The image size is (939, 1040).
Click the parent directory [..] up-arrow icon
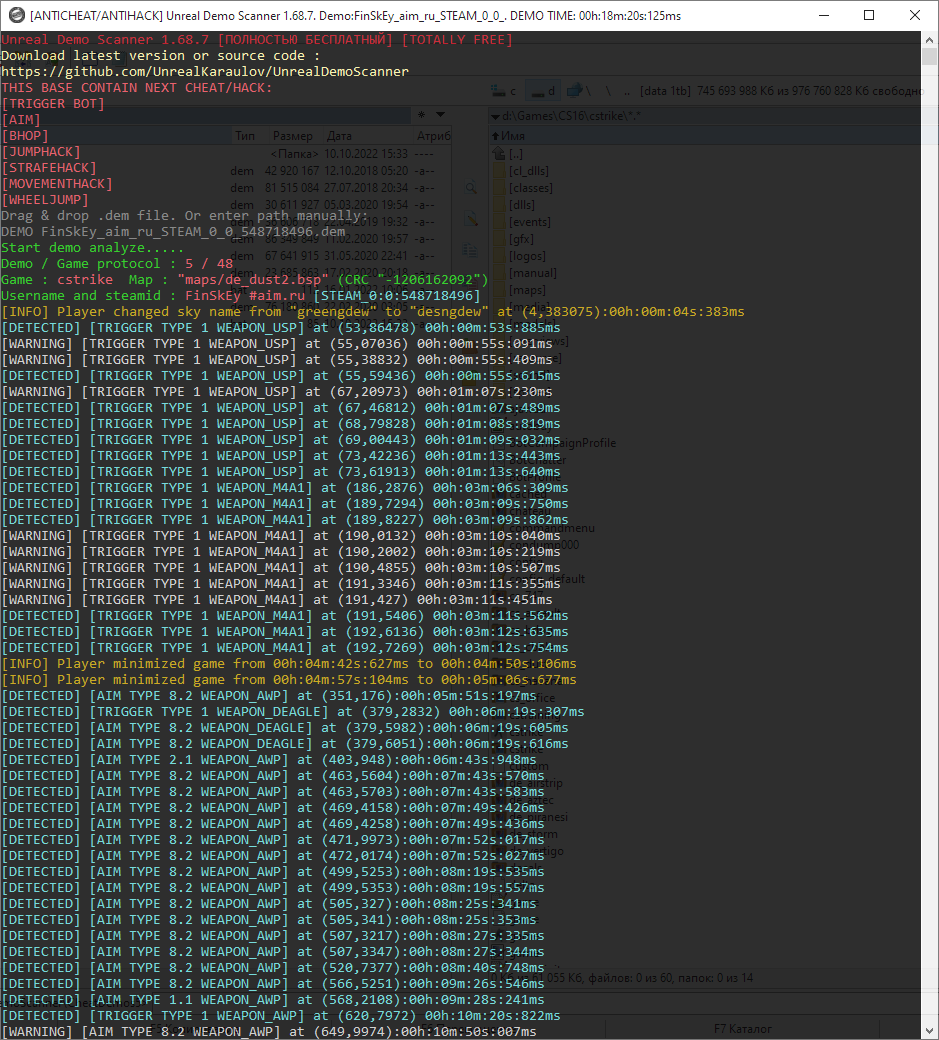(499, 154)
